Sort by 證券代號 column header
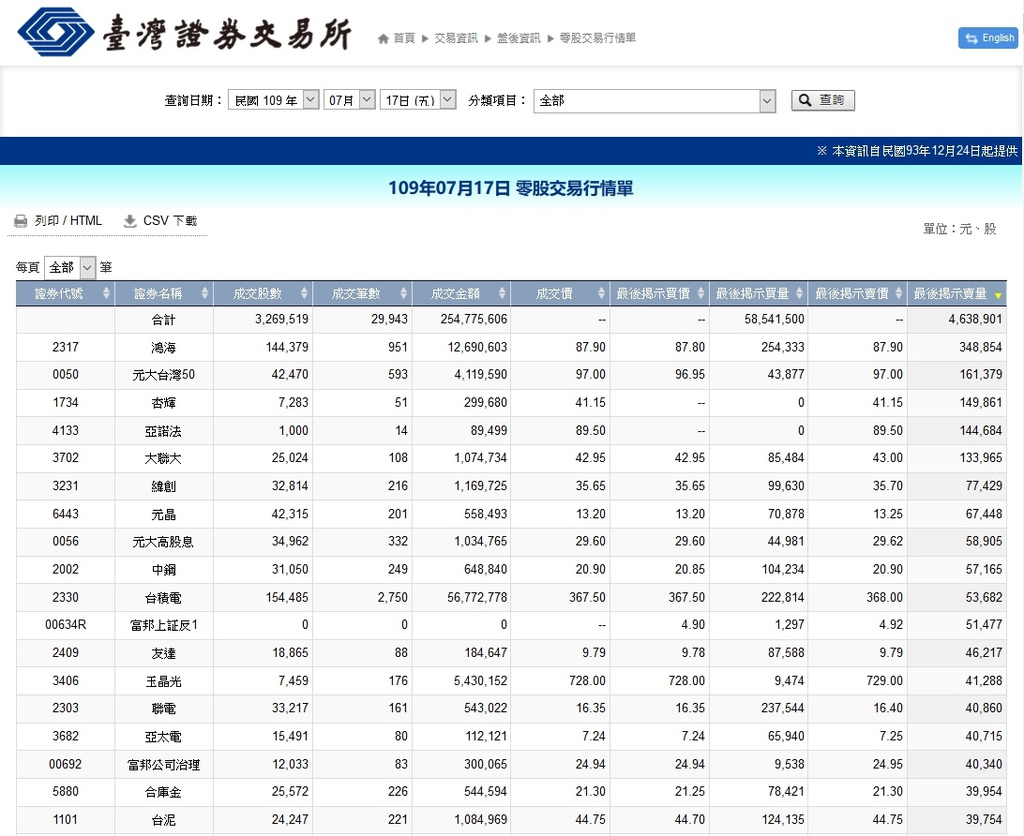This screenshot has width=1024, height=836. coord(65,293)
